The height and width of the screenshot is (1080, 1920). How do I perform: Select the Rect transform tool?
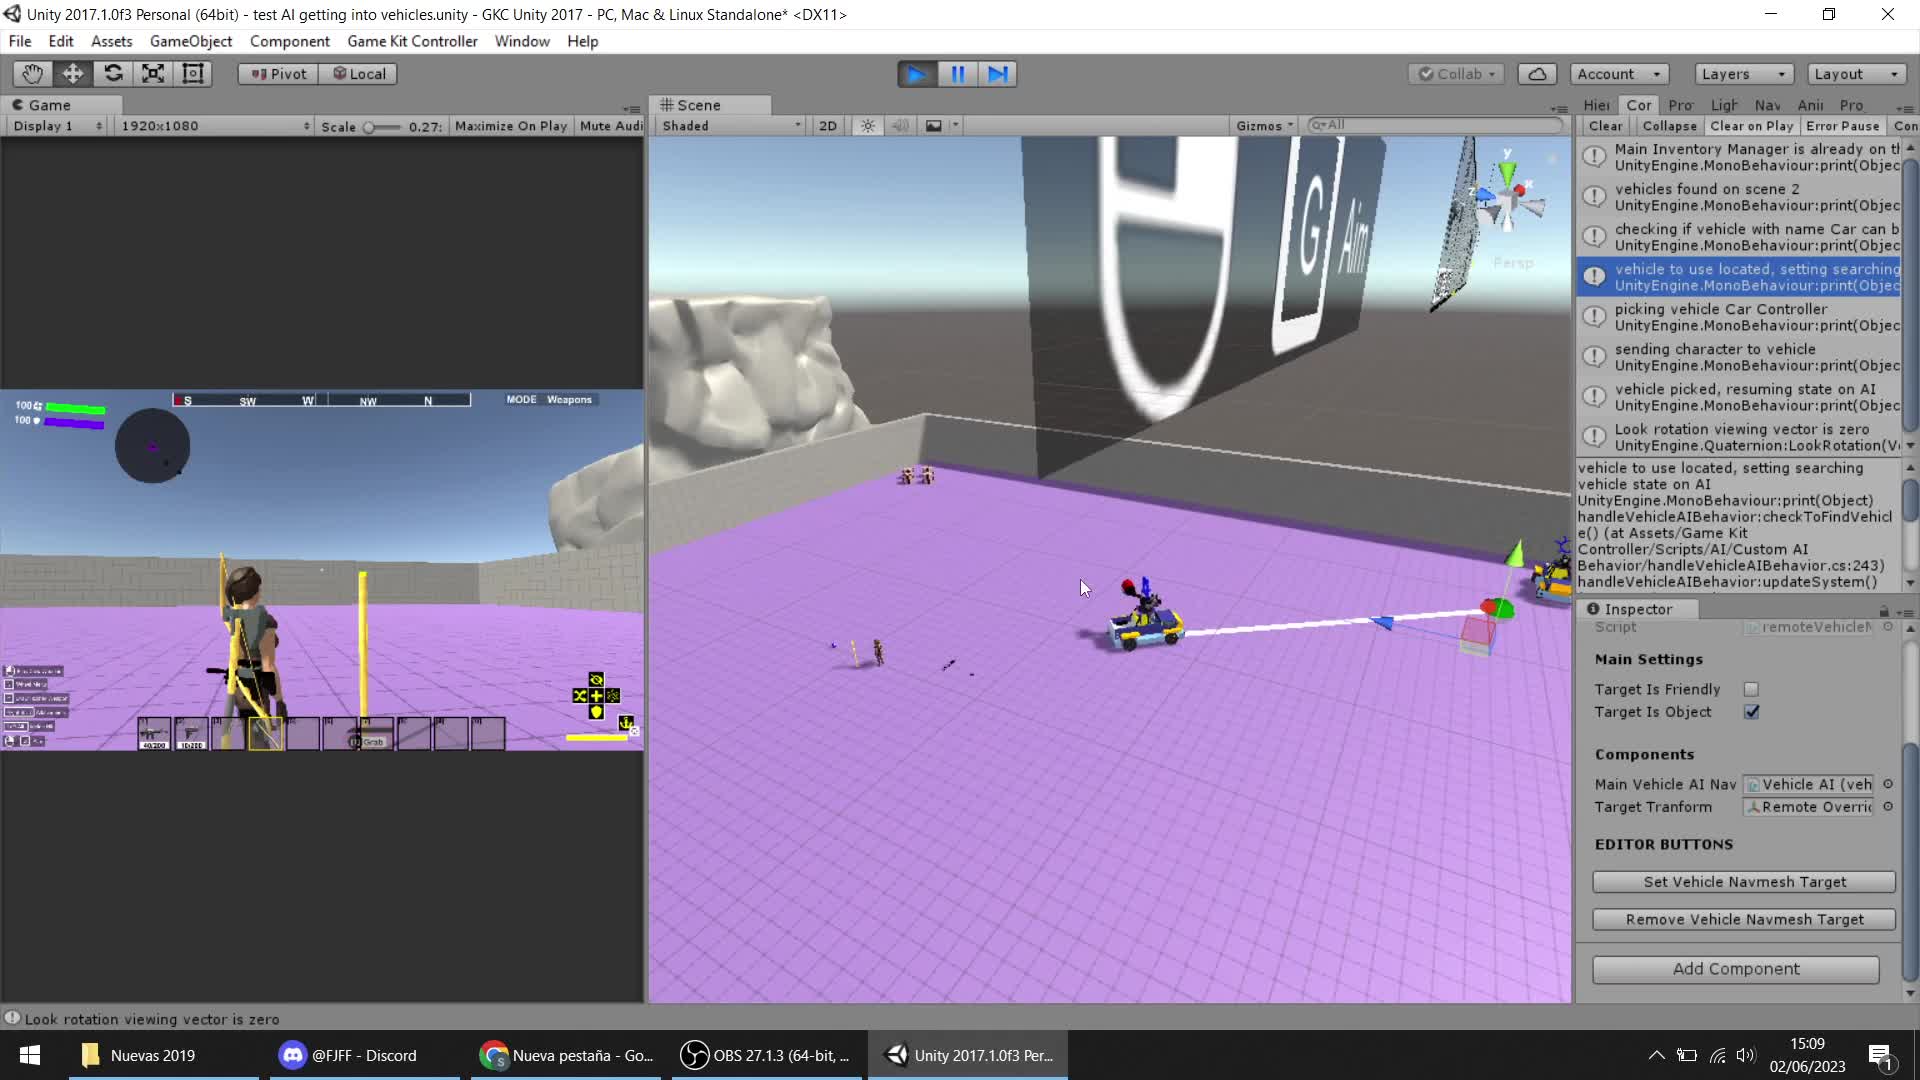[193, 74]
